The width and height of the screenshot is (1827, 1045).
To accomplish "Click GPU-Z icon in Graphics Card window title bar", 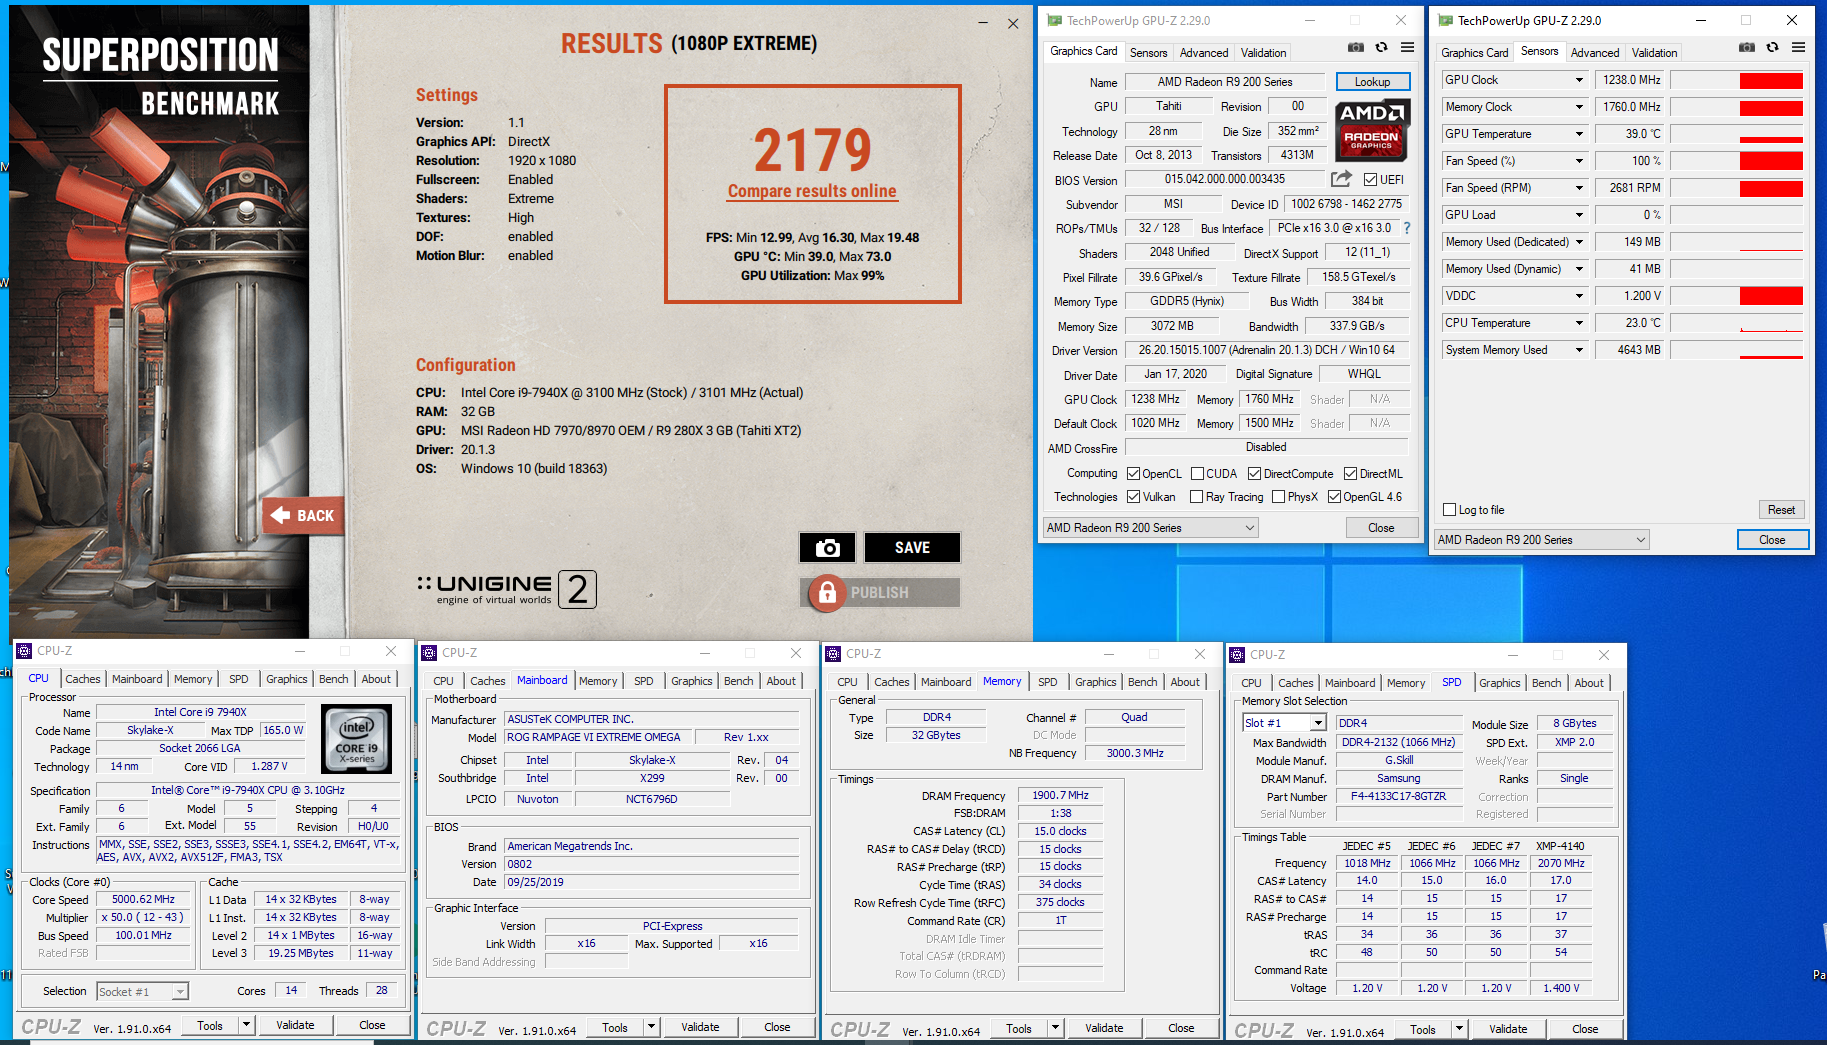I will pyautogui.click(x=1054, y=20).
